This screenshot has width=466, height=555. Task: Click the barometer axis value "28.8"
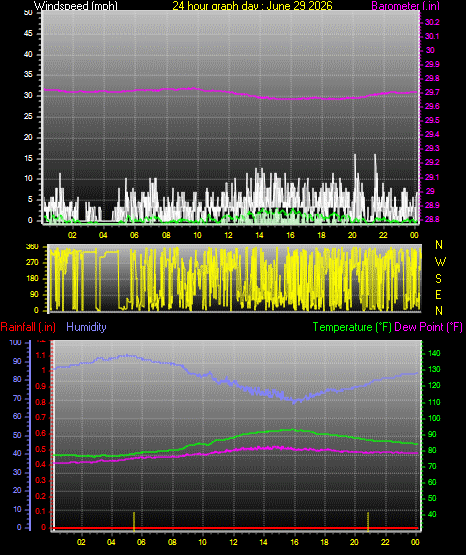pyautogui.click(x=432, y=219)
